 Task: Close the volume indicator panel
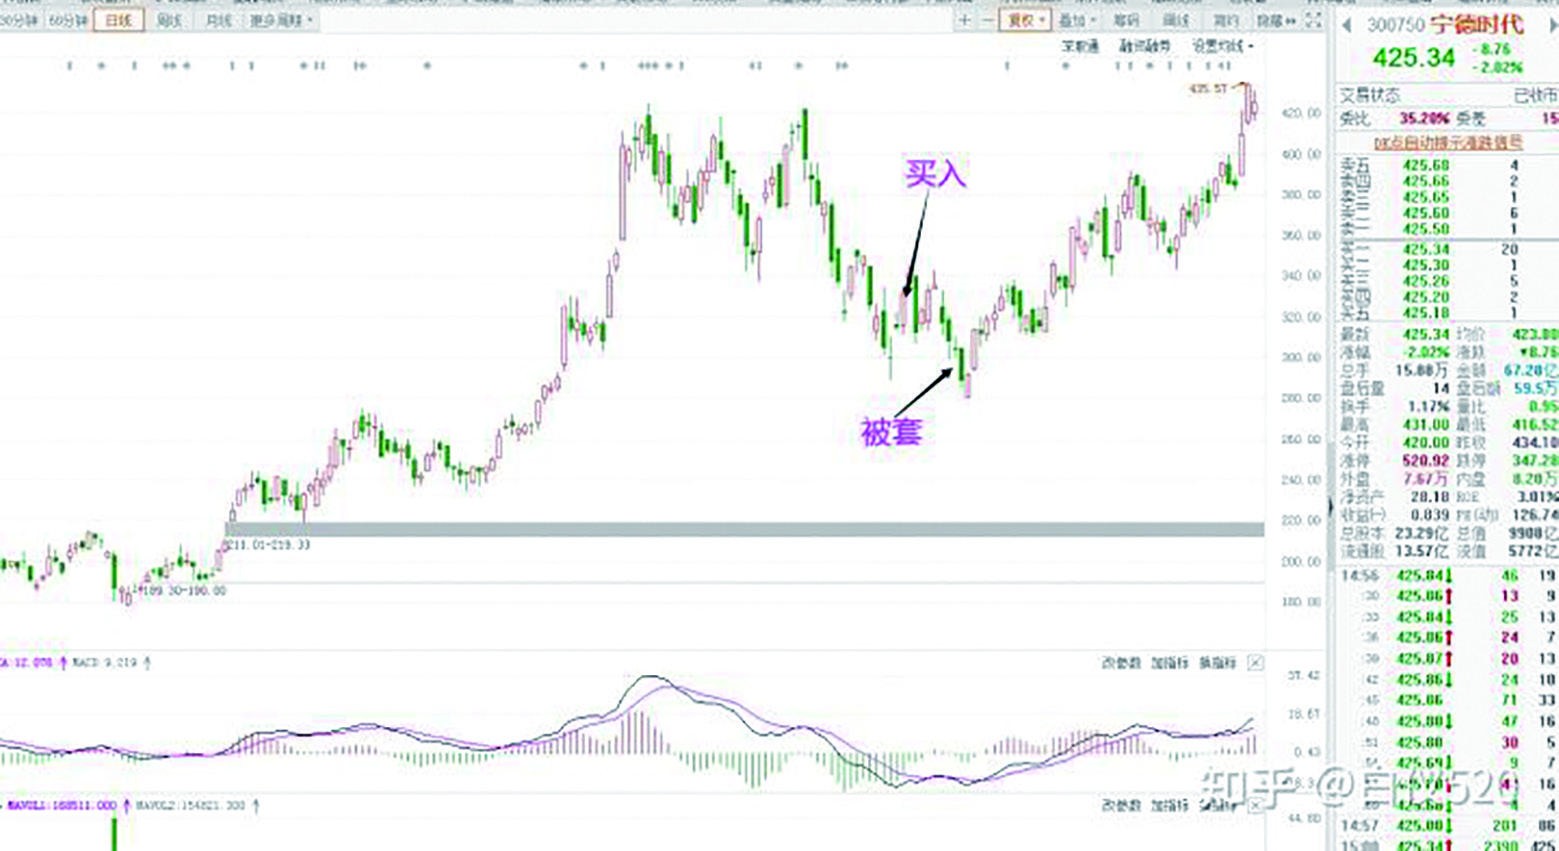(x=1255, y=805)
